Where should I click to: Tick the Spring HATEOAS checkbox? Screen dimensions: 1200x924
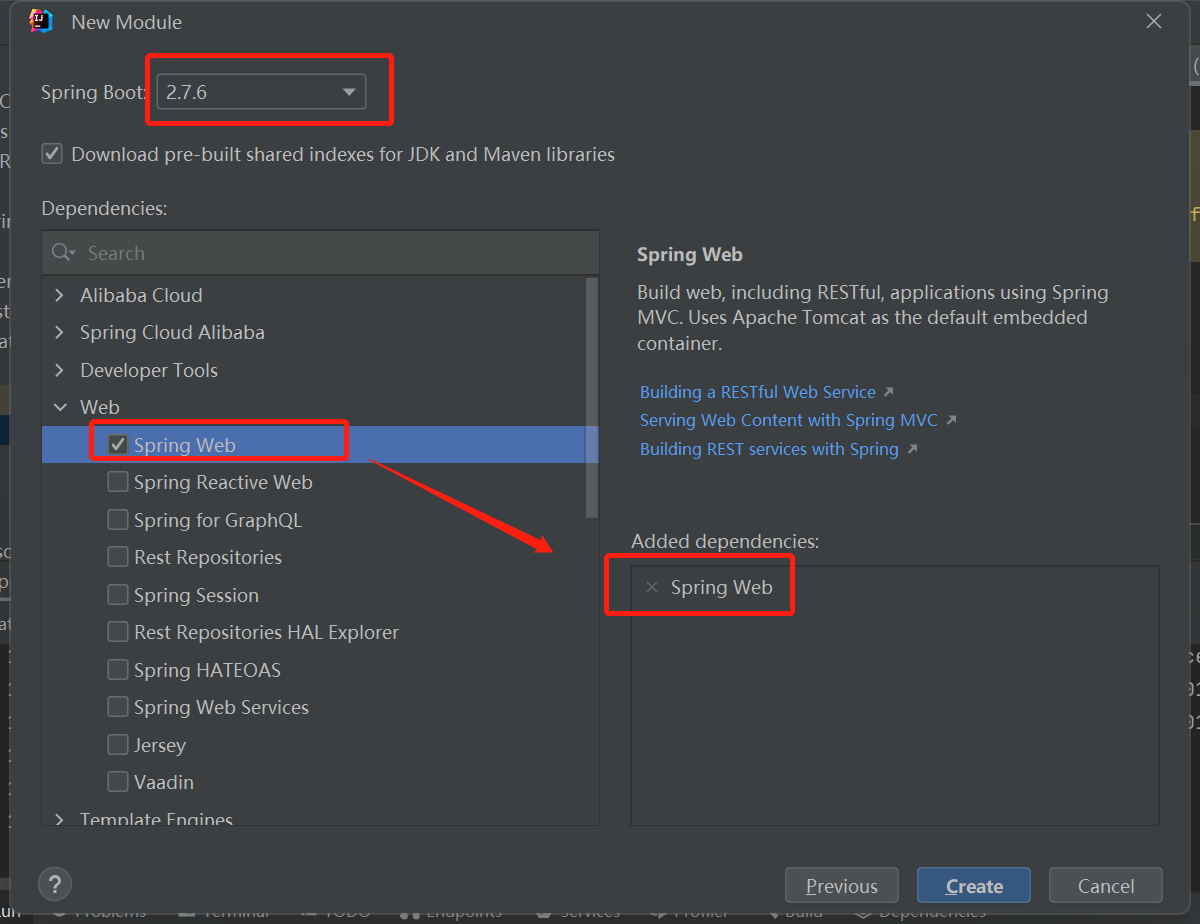[x=118, y=670]
